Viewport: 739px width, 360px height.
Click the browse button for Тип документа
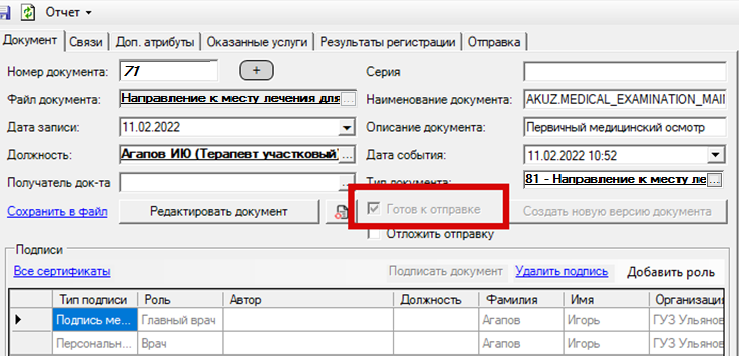(x=715, y=180)
